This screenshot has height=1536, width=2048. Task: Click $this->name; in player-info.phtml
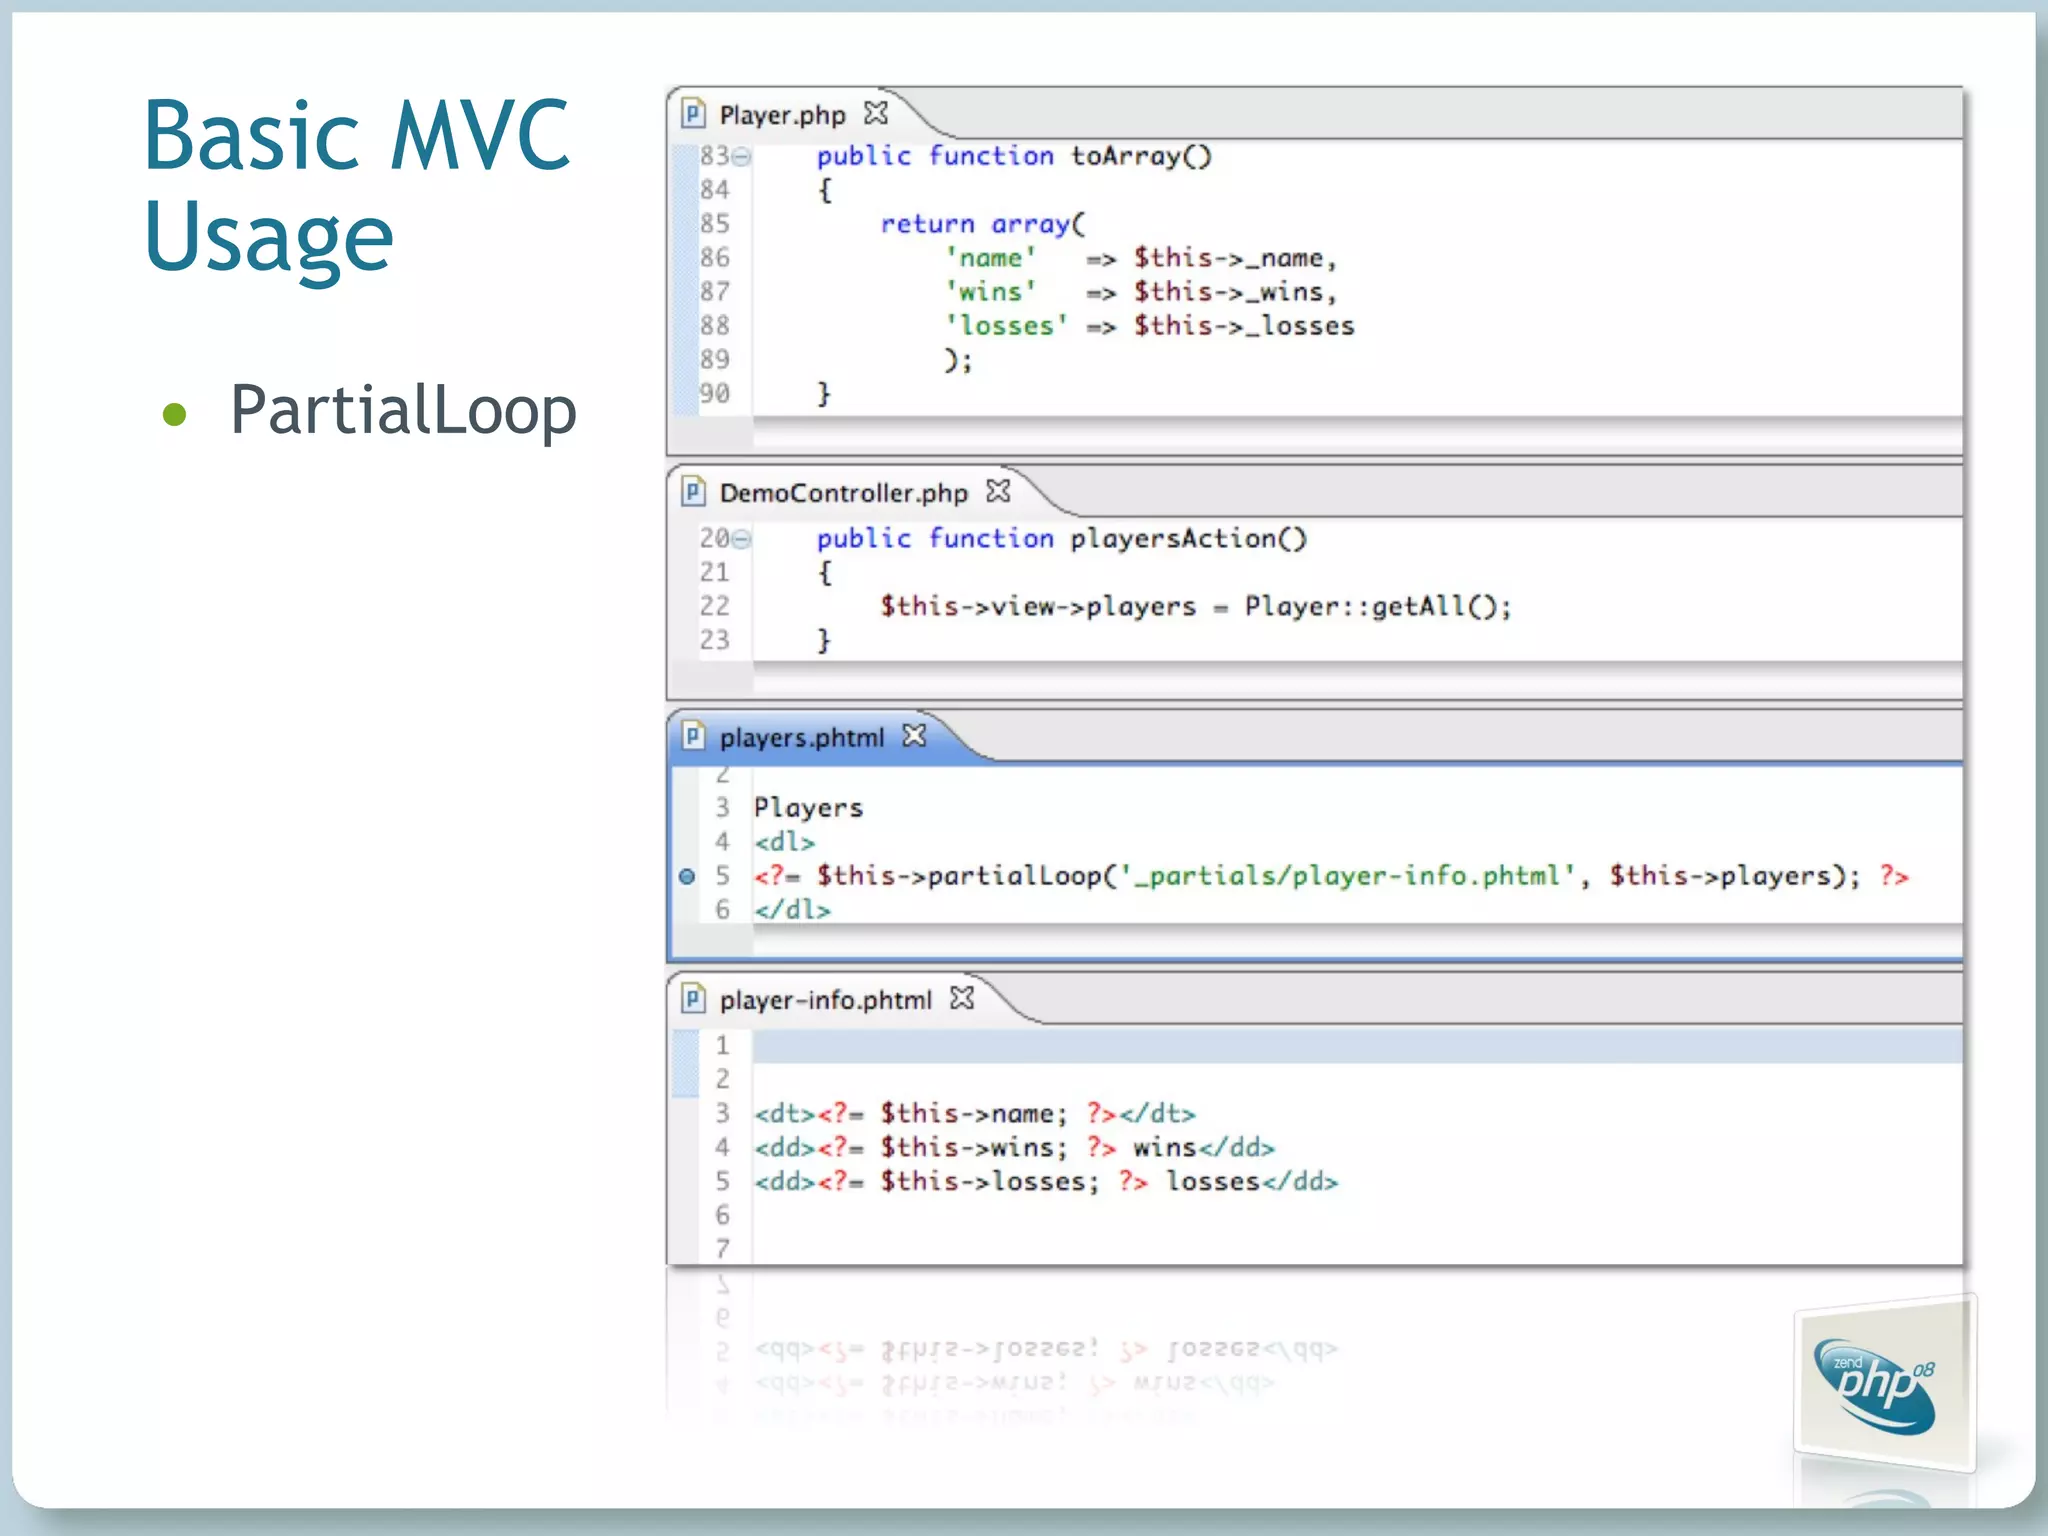pos(974,1114)
